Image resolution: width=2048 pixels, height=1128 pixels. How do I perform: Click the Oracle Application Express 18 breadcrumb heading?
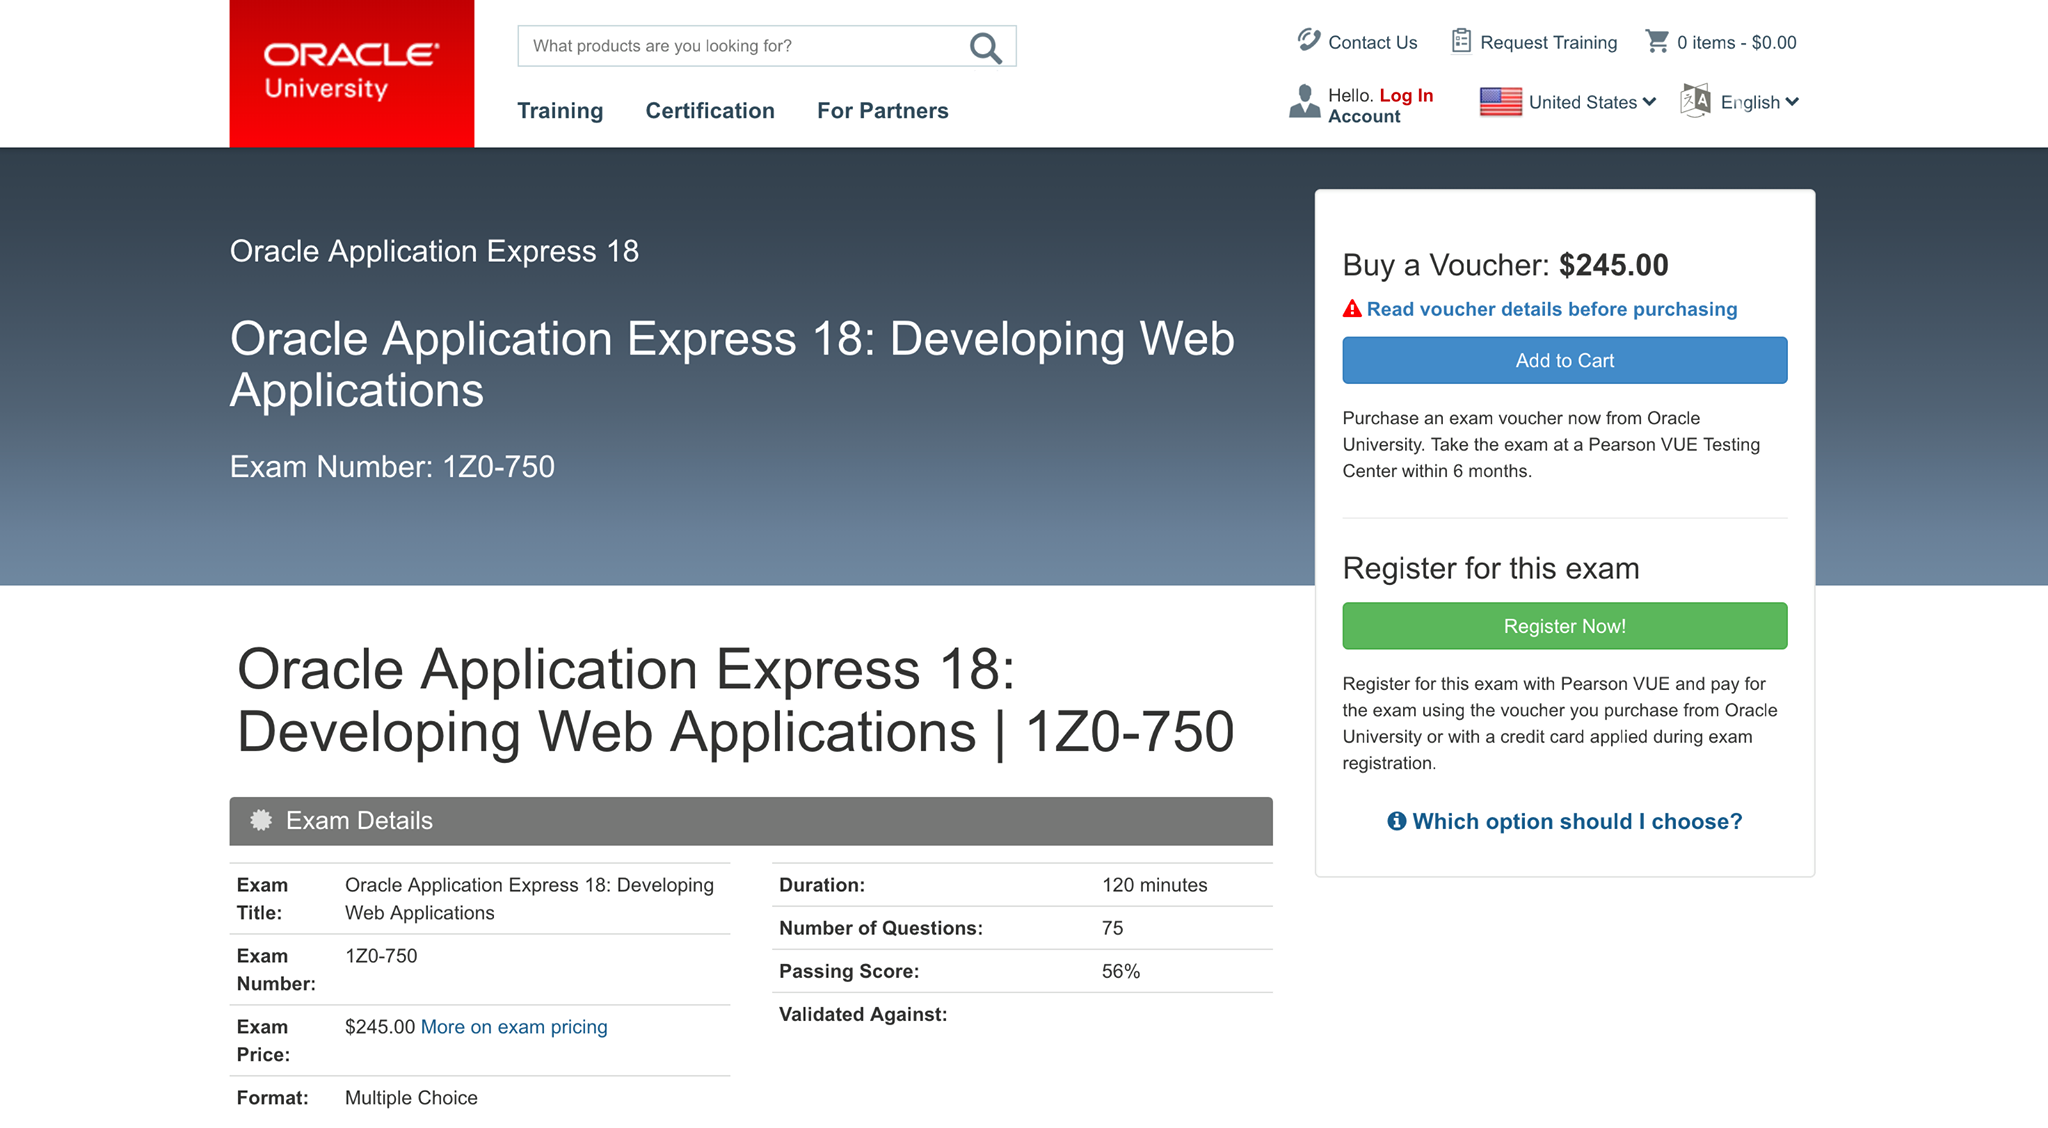click(434, 251)
